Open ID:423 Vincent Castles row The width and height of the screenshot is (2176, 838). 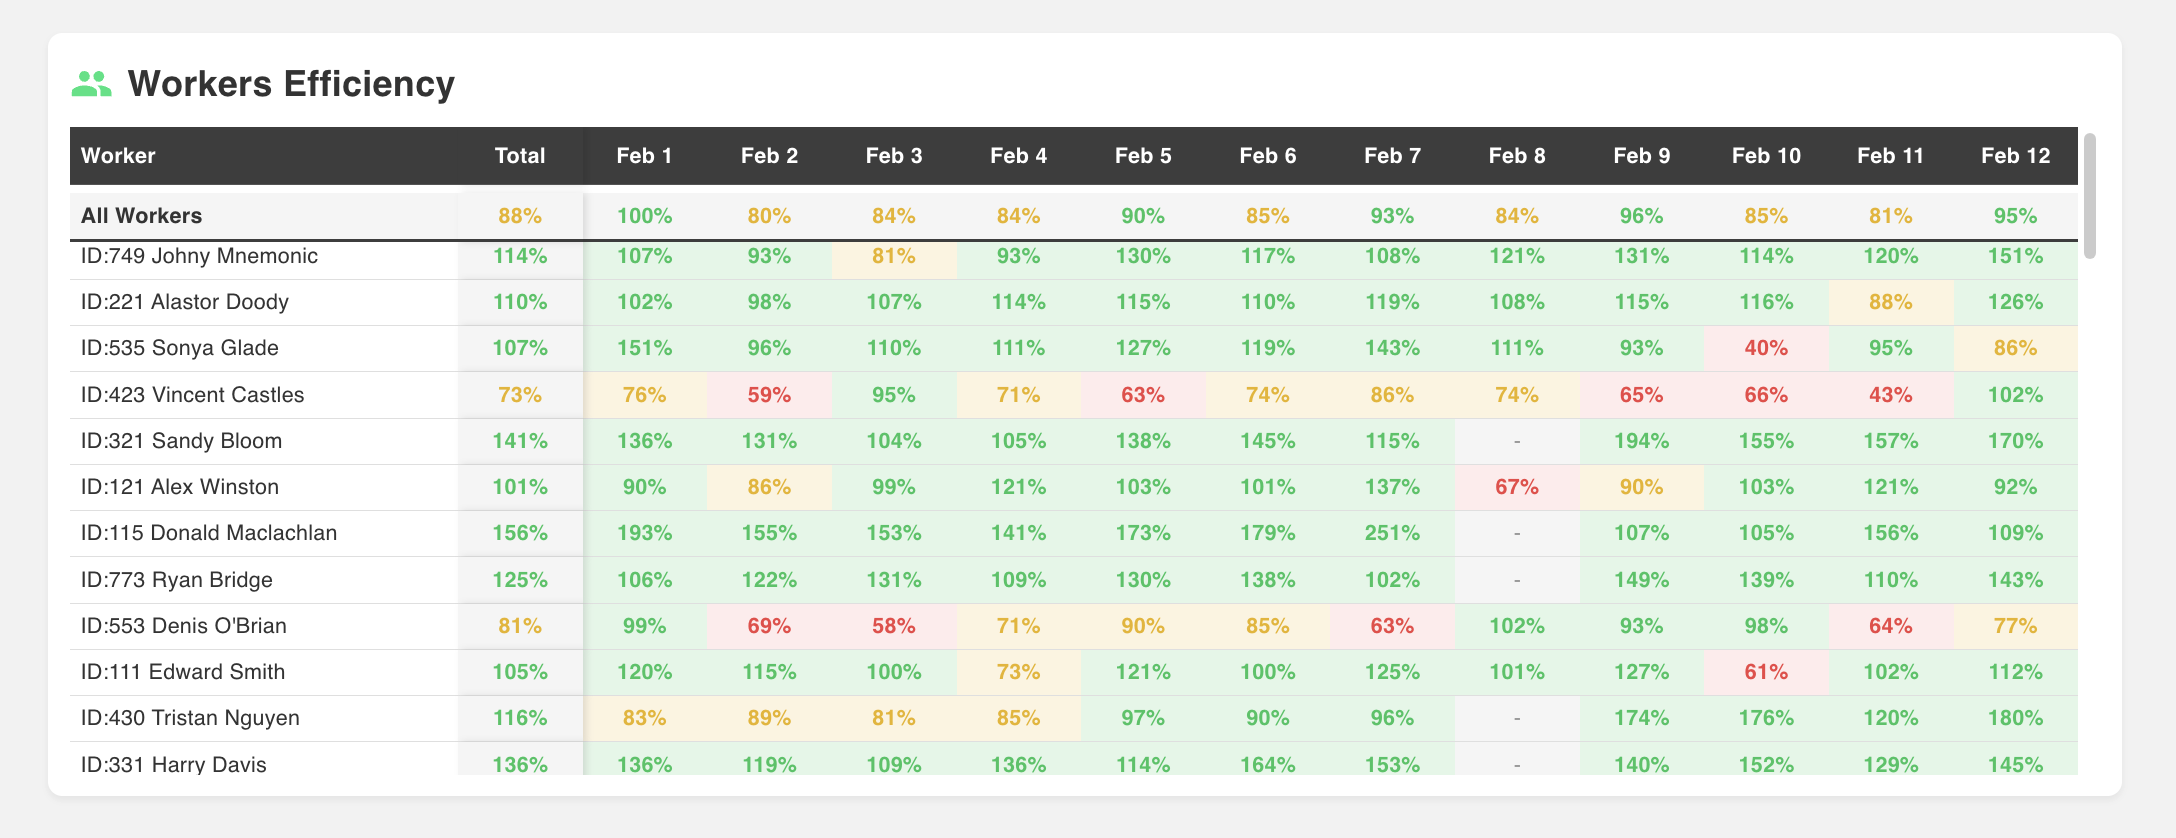[193, 395]
